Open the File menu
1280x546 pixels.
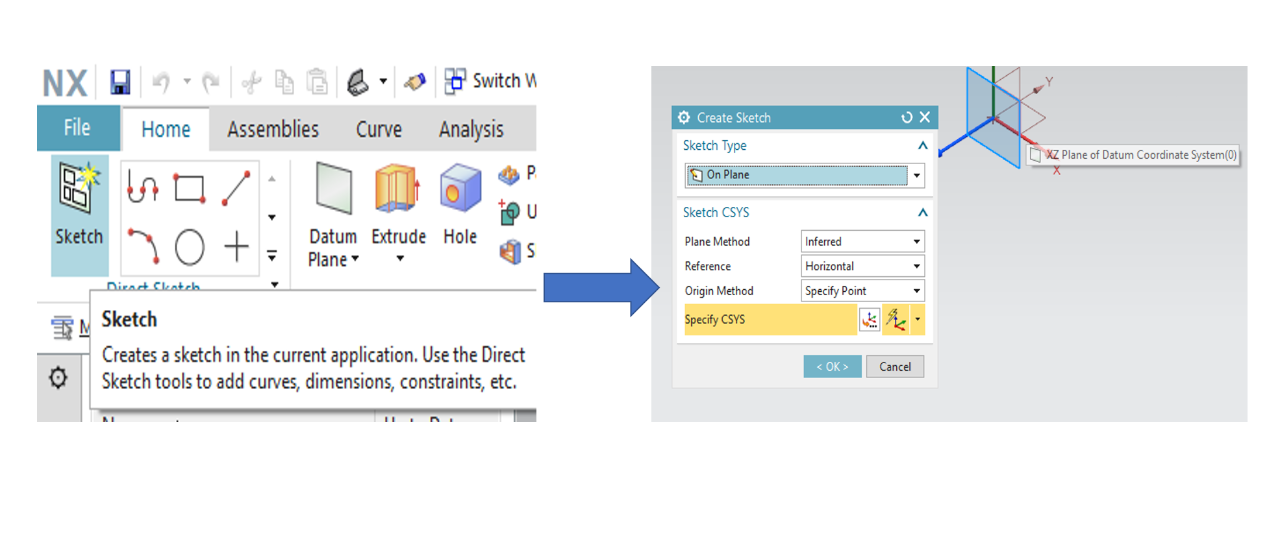tap(77, 128)
